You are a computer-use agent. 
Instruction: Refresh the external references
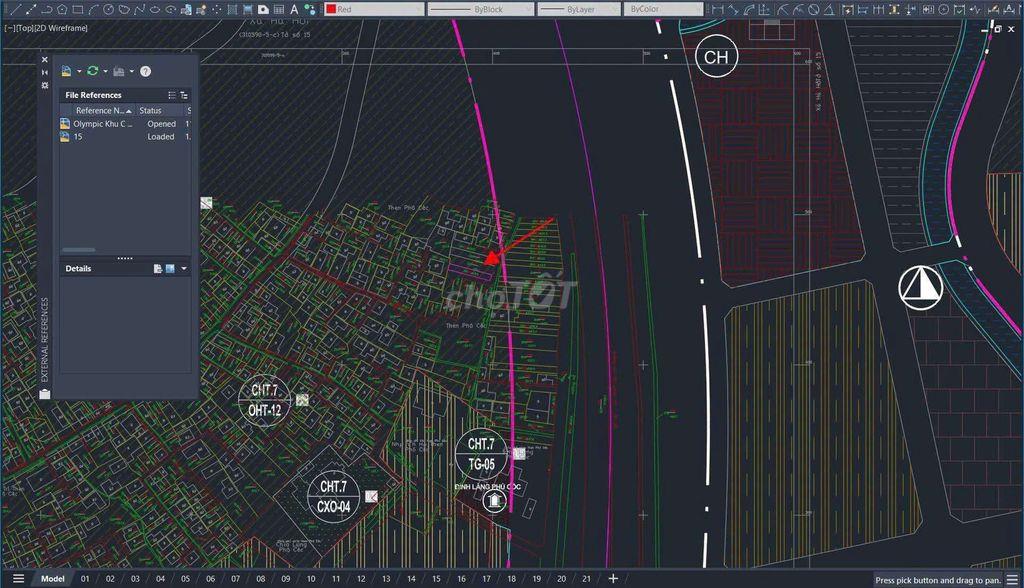(x=93, y=71)
